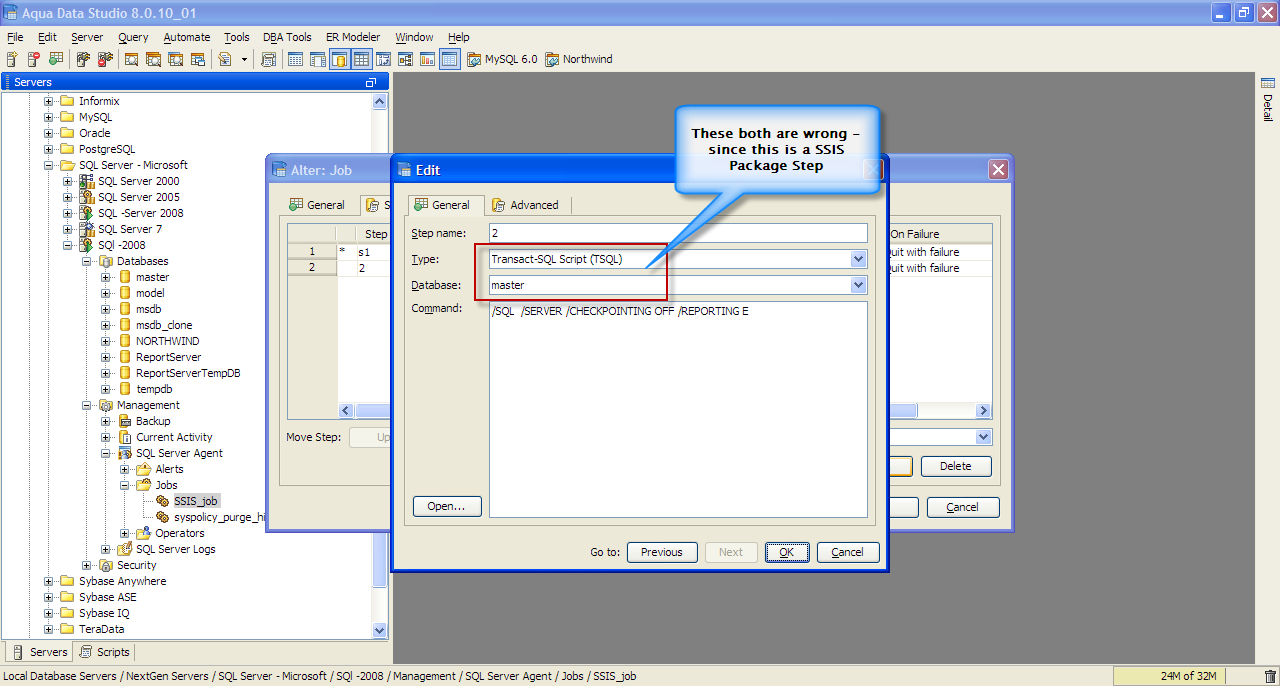Expand the Oracle tree node

(48, 133)
